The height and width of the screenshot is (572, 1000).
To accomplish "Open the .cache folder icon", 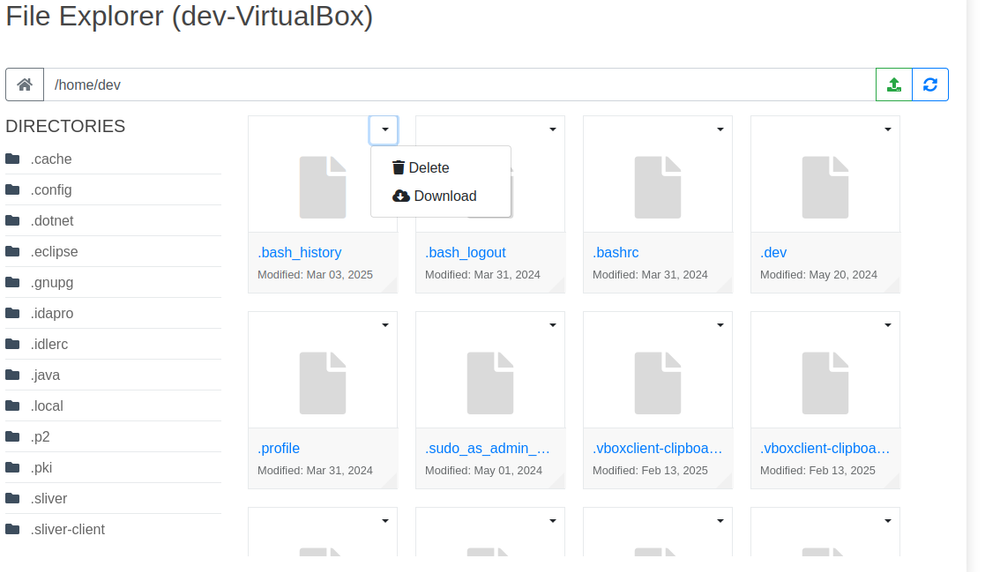I will coord(13,159).
